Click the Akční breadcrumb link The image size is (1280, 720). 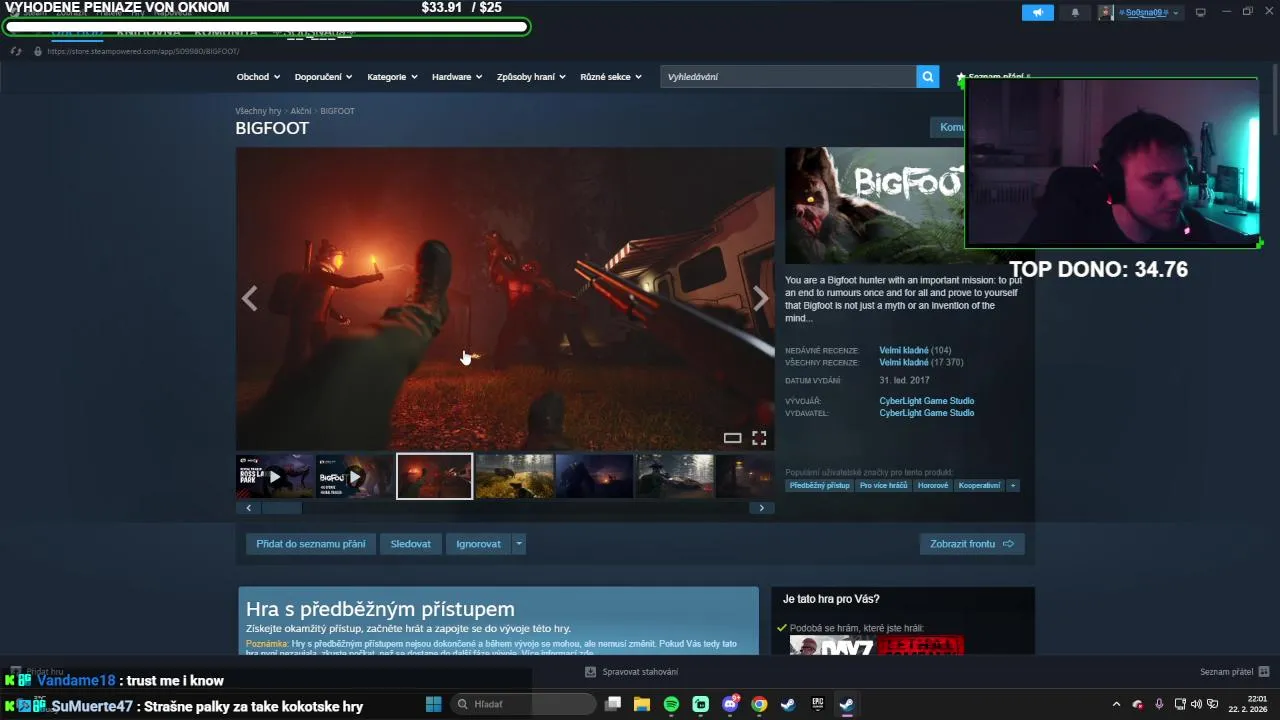[301, 111]
